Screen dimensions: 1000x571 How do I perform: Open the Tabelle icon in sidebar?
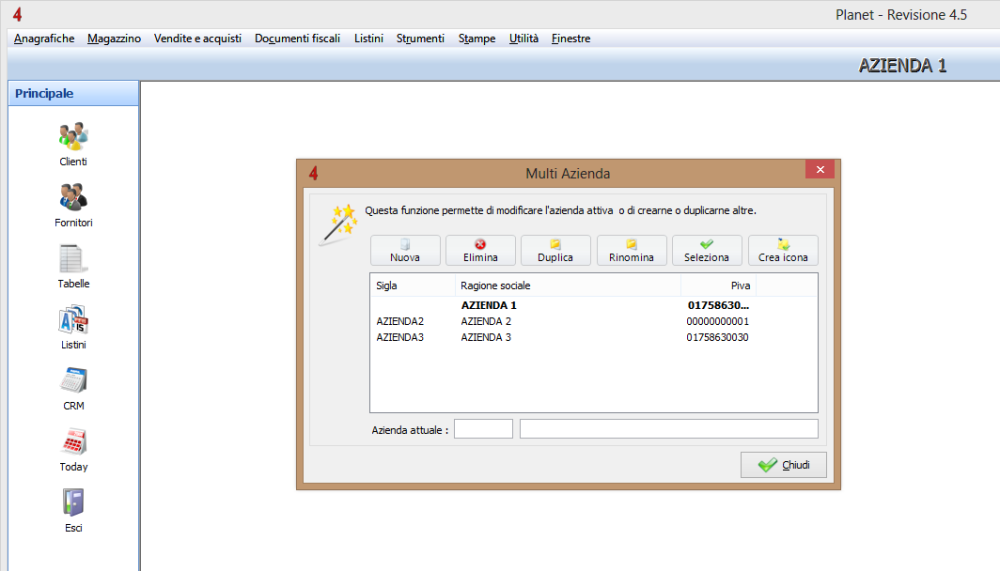tap(73, 266)
